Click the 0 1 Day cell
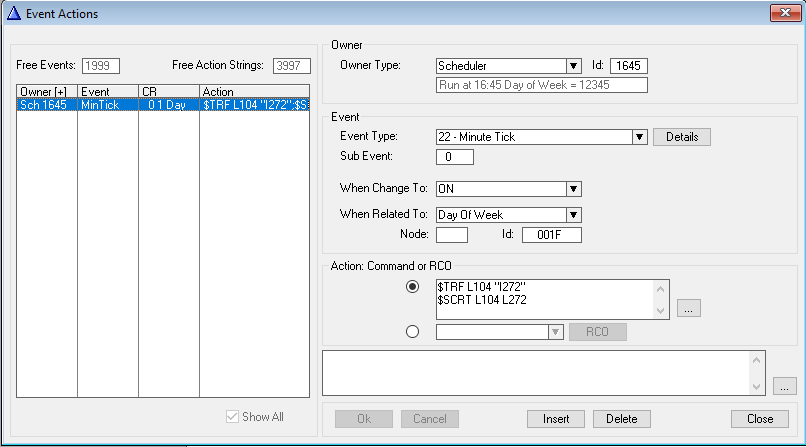Viewport: 806px width, 447px height. tap(169, 105)
